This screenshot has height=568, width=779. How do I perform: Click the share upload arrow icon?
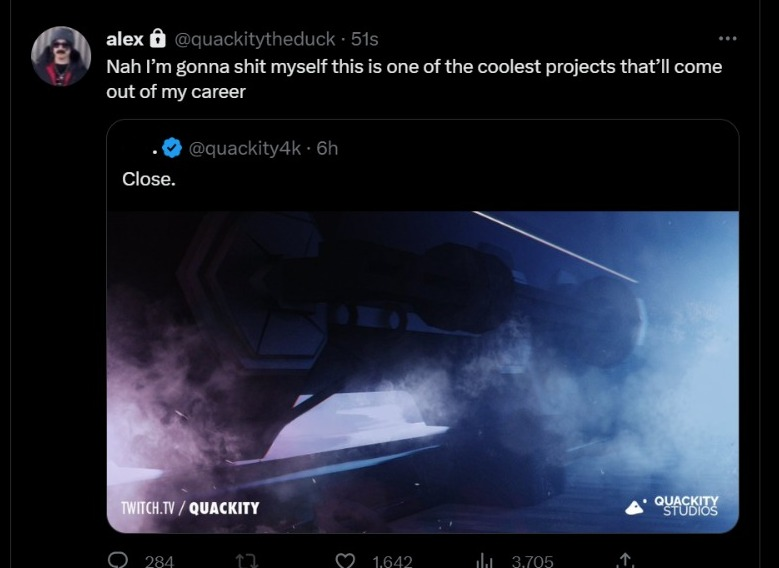click(625, 561)
